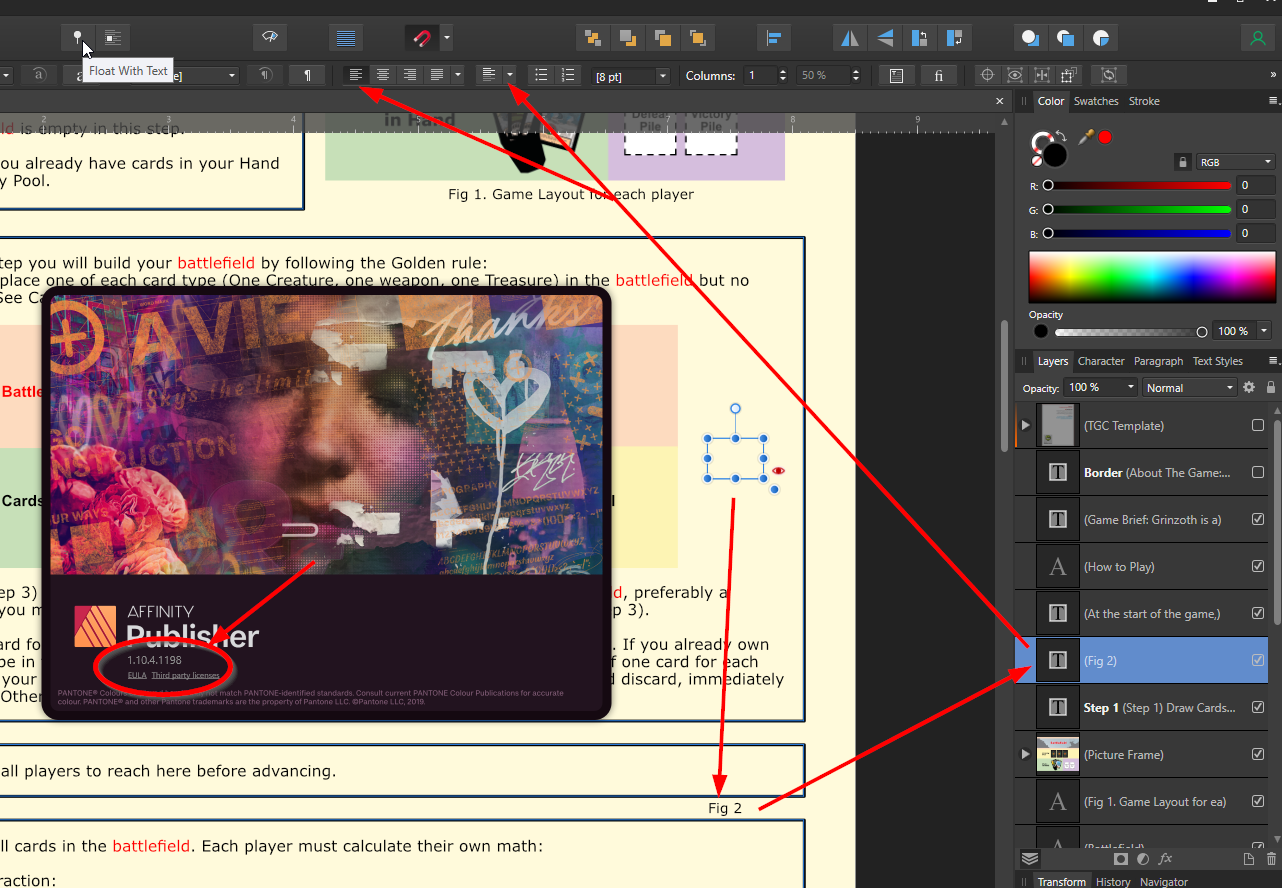Expand the (Picture Frame) layer
1282x888 pixels.
click(1025, 755)
